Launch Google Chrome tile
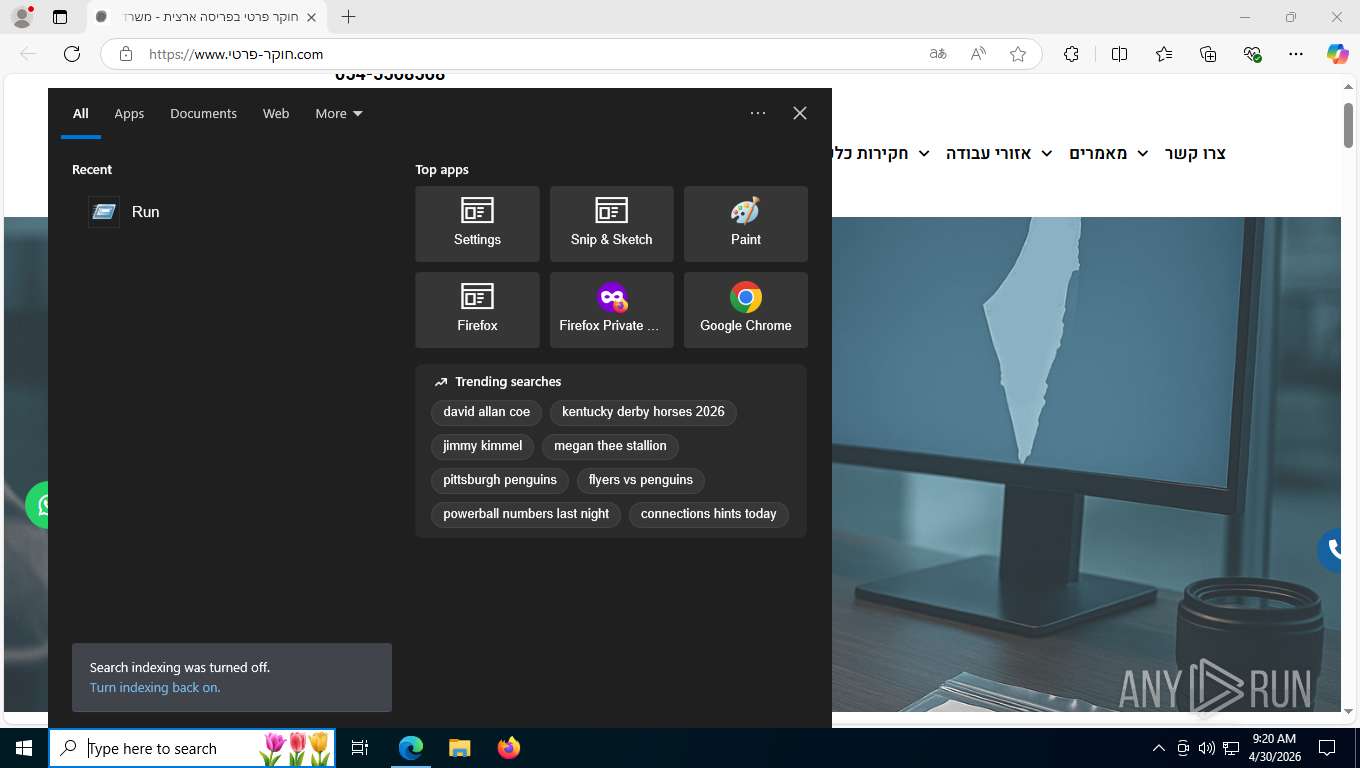The image size is (1360, 768). 745,310
